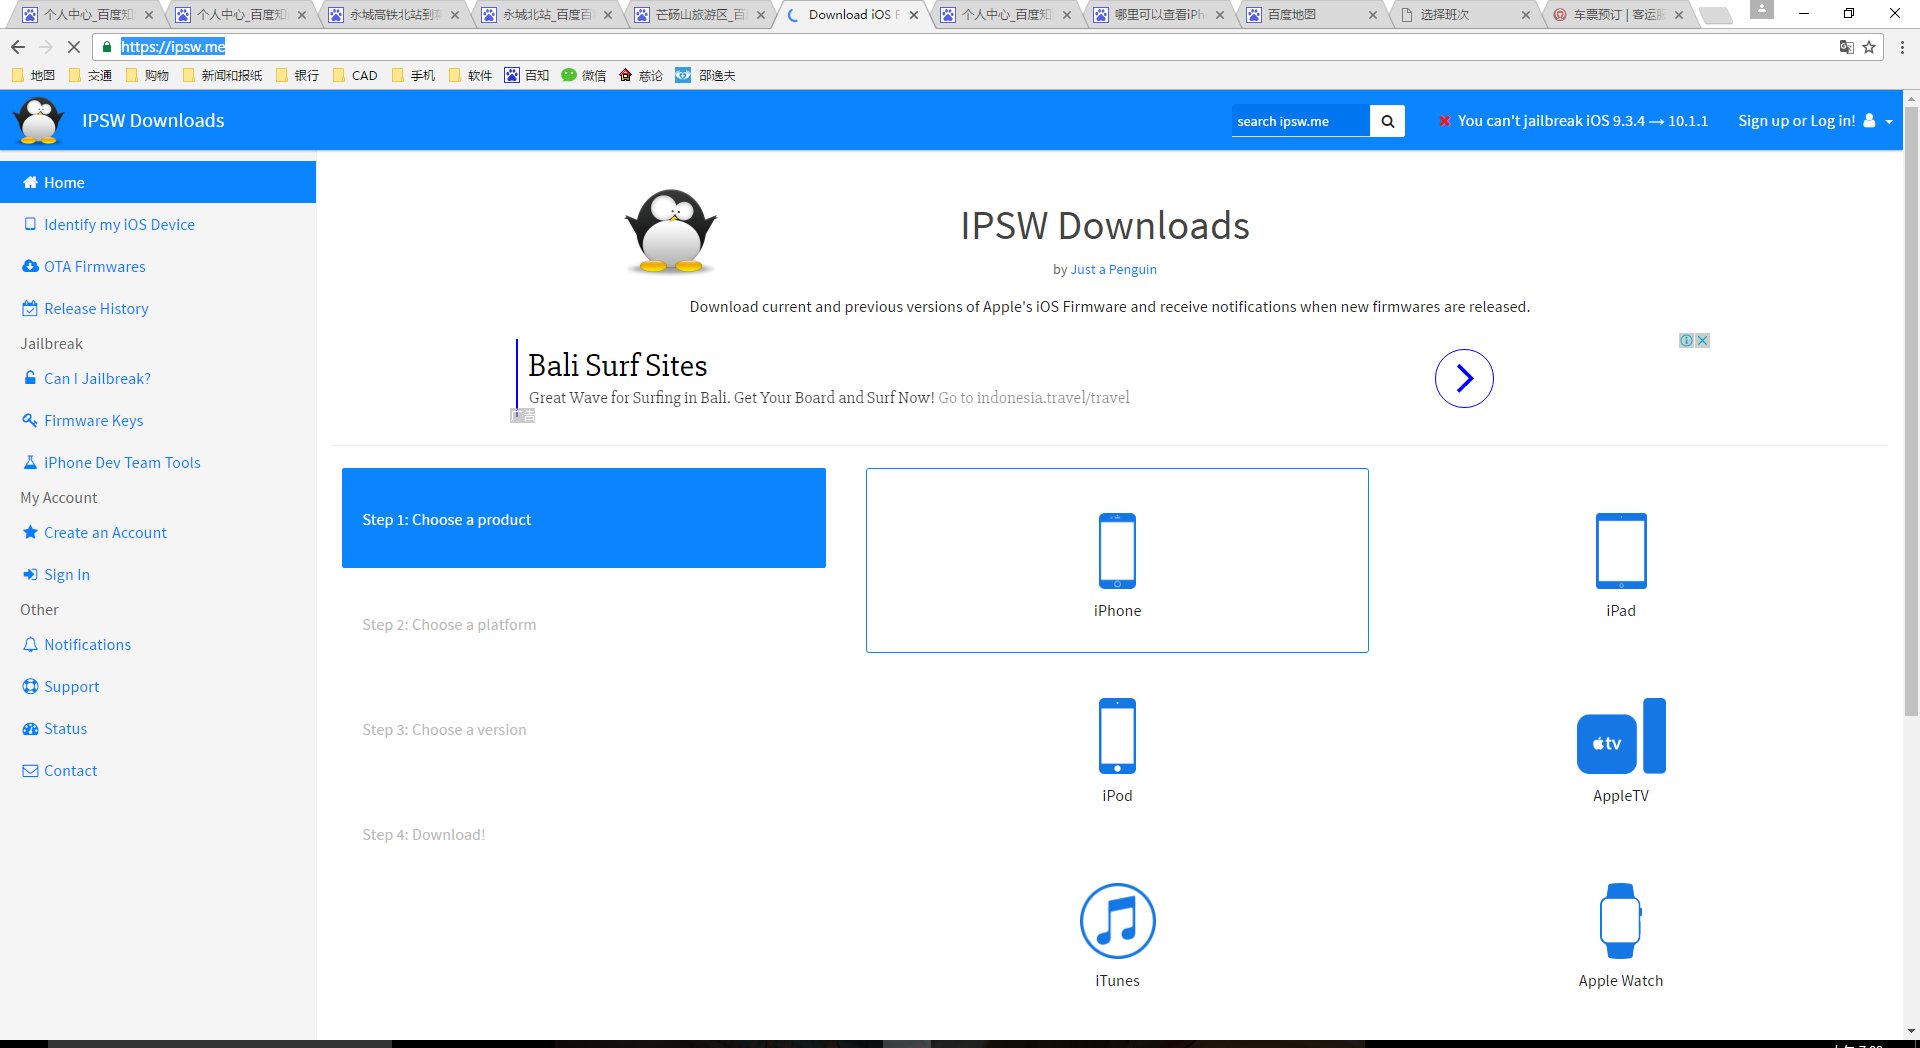This screenshot has height=1048, width=1920.
Task: Click the search magnifier button
Action: pyautogui.click(x=1387, y=121)
